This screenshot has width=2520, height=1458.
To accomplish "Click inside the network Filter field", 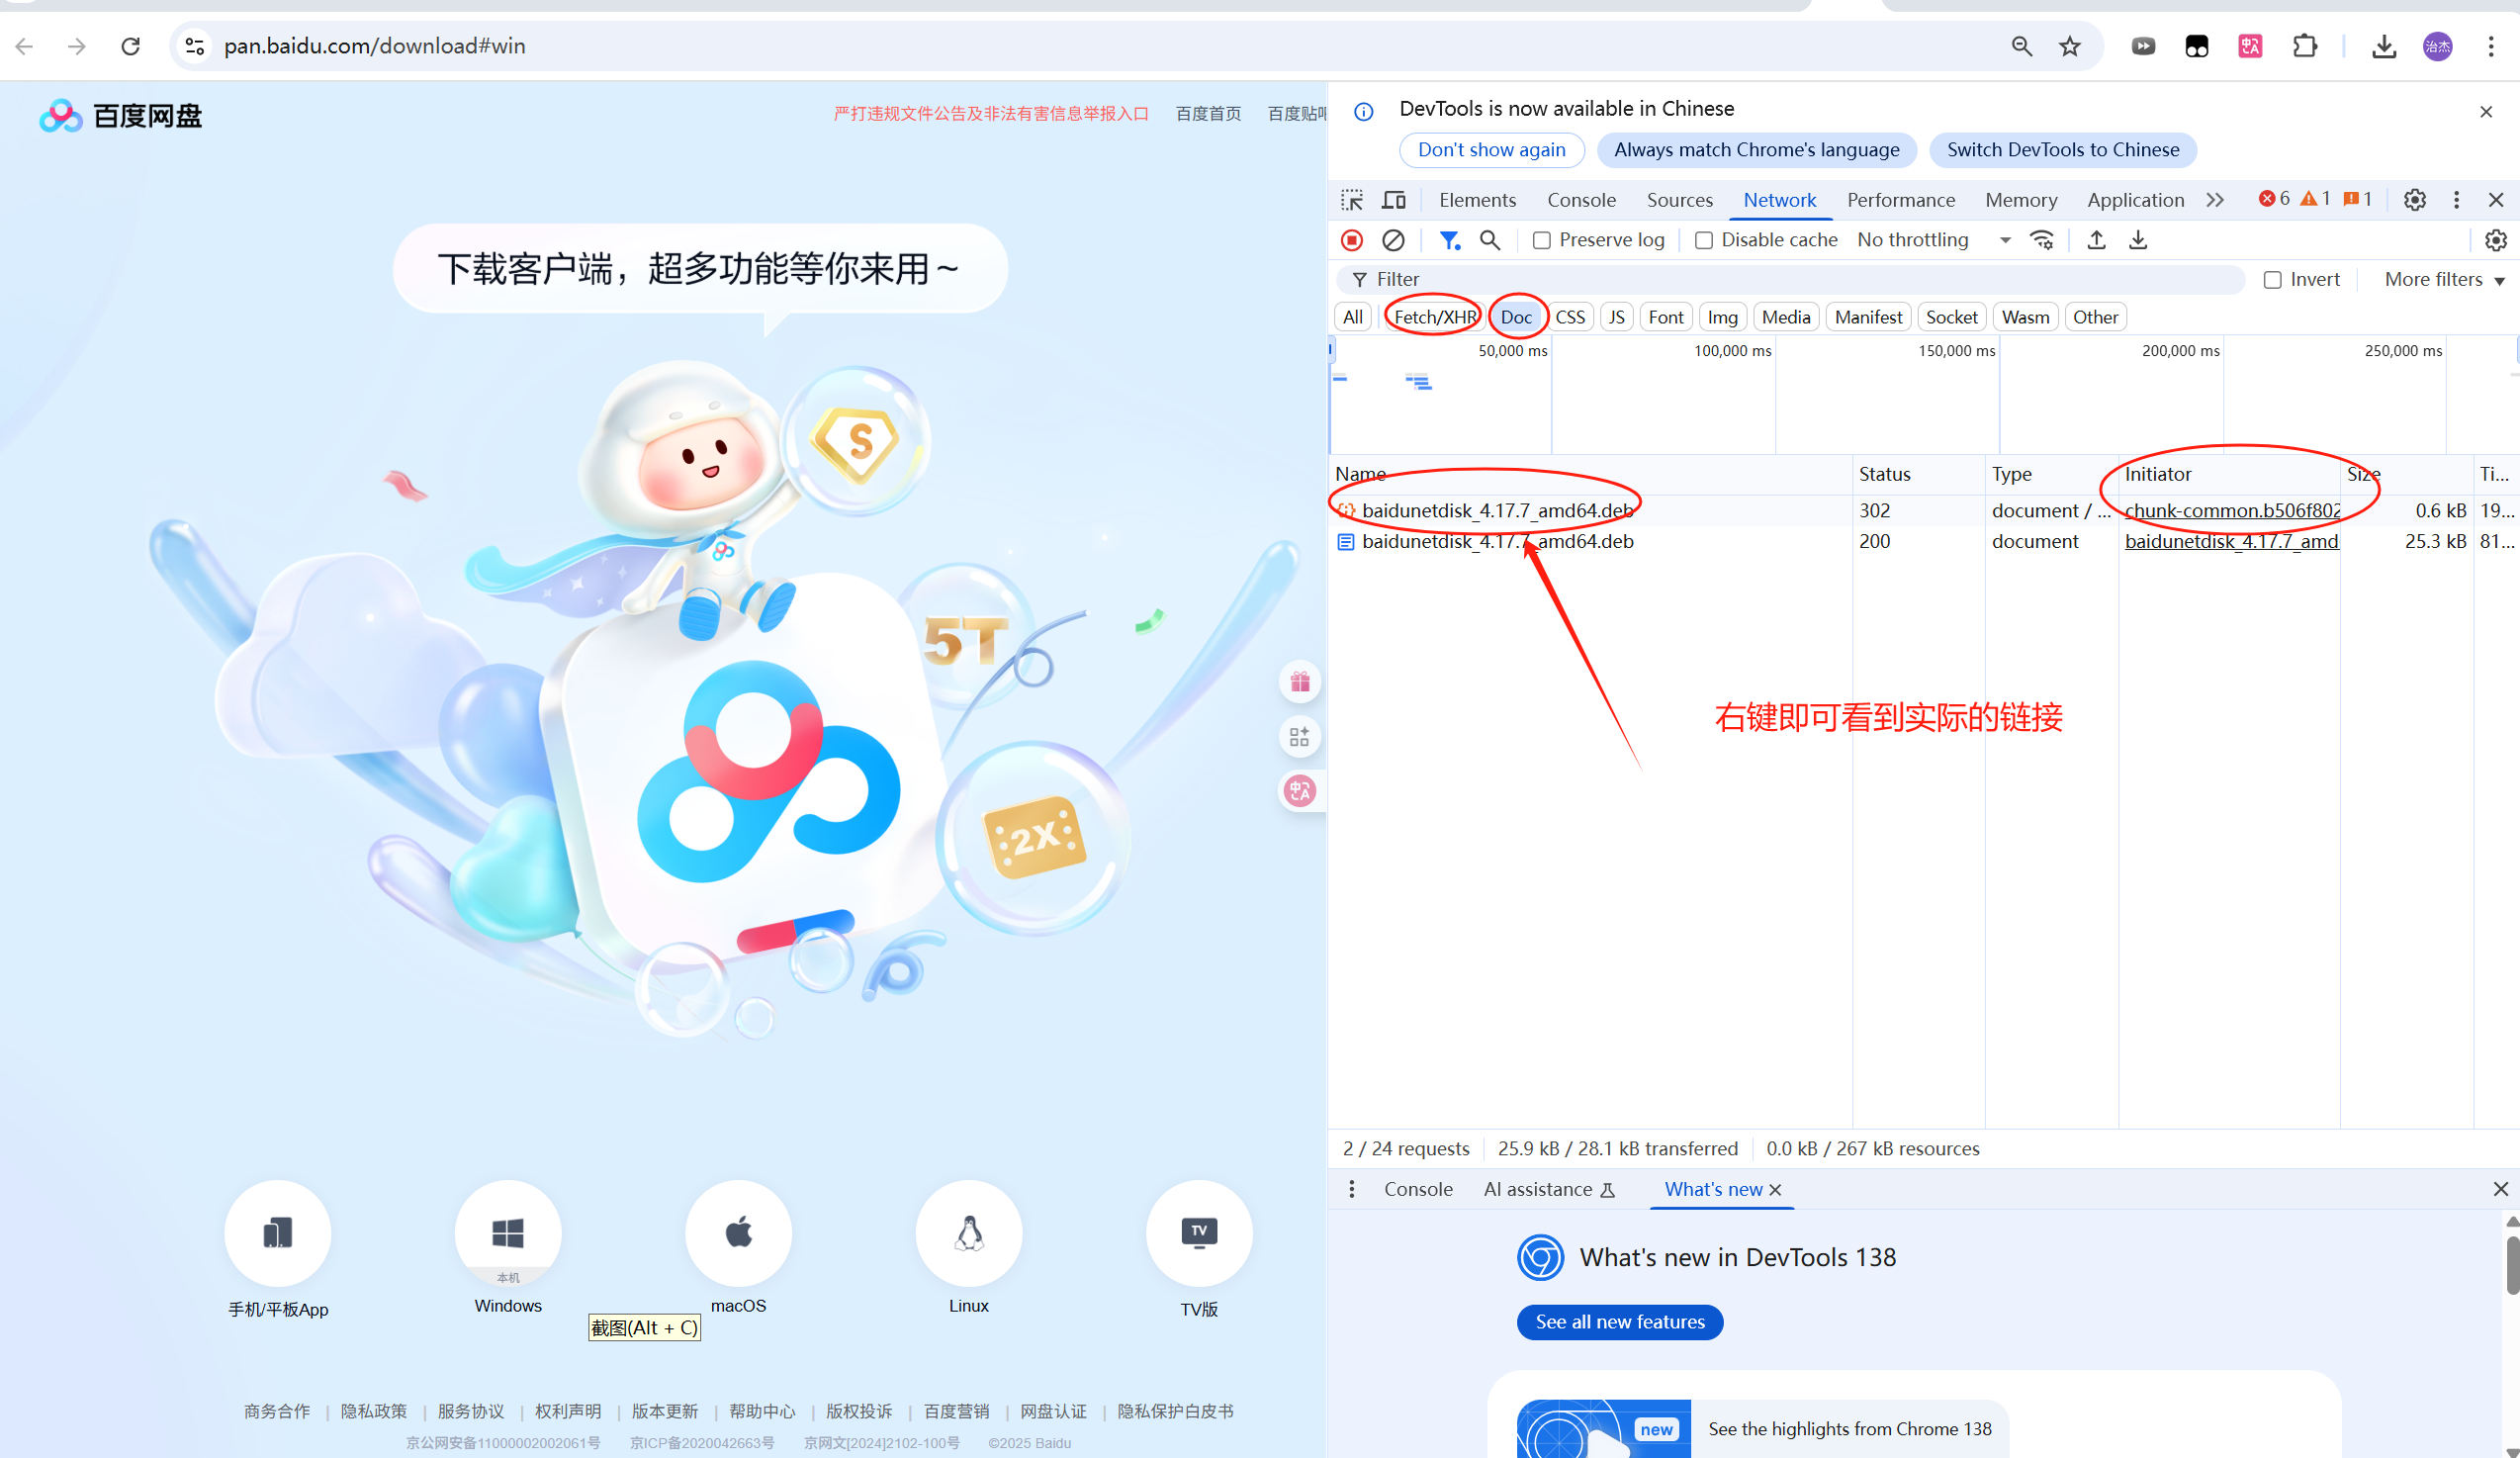I will pos(1790,280).
